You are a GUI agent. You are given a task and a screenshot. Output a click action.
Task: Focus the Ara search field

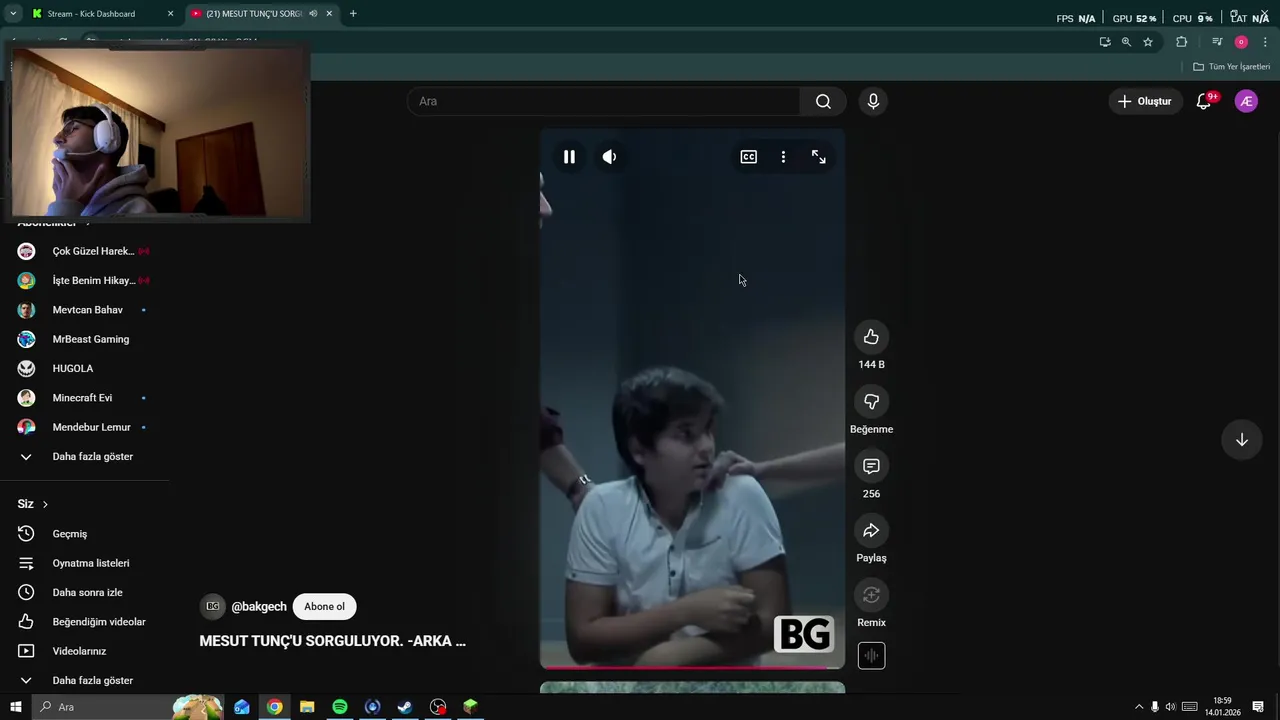(x=604, y=101)
